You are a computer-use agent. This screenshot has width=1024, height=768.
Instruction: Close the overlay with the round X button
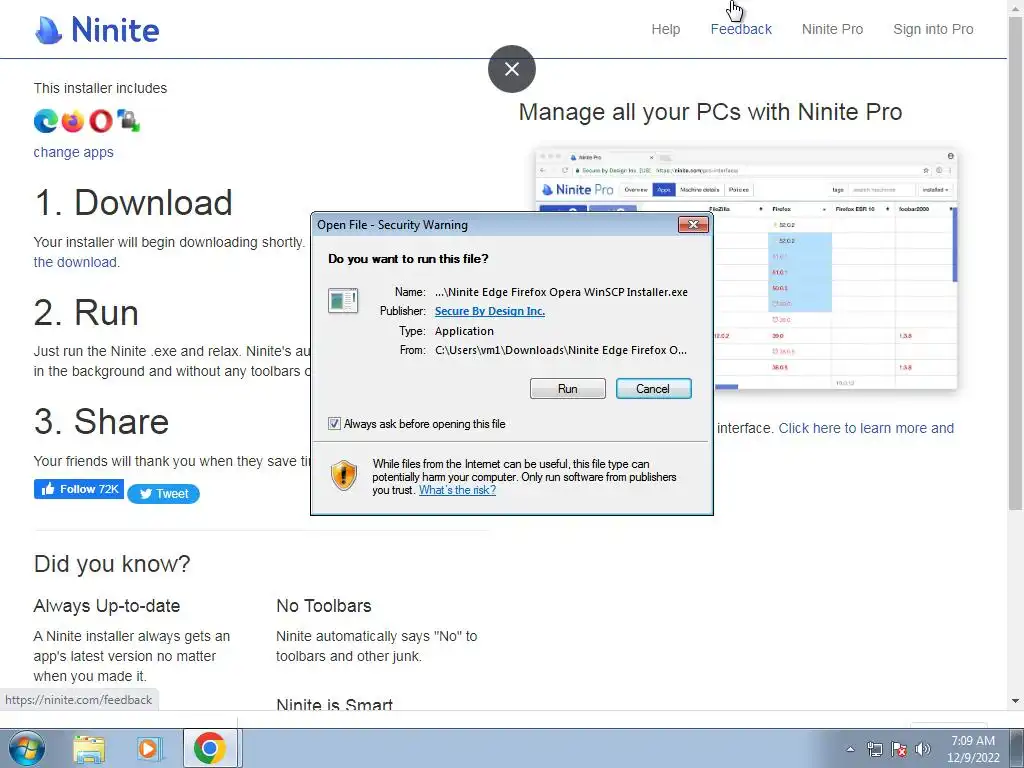point(512,69)
